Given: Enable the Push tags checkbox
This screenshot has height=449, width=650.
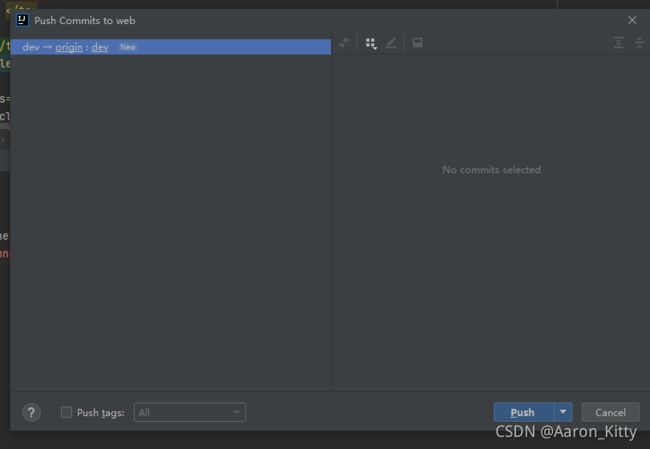Looking at the screenshot, I should (66, 412).
